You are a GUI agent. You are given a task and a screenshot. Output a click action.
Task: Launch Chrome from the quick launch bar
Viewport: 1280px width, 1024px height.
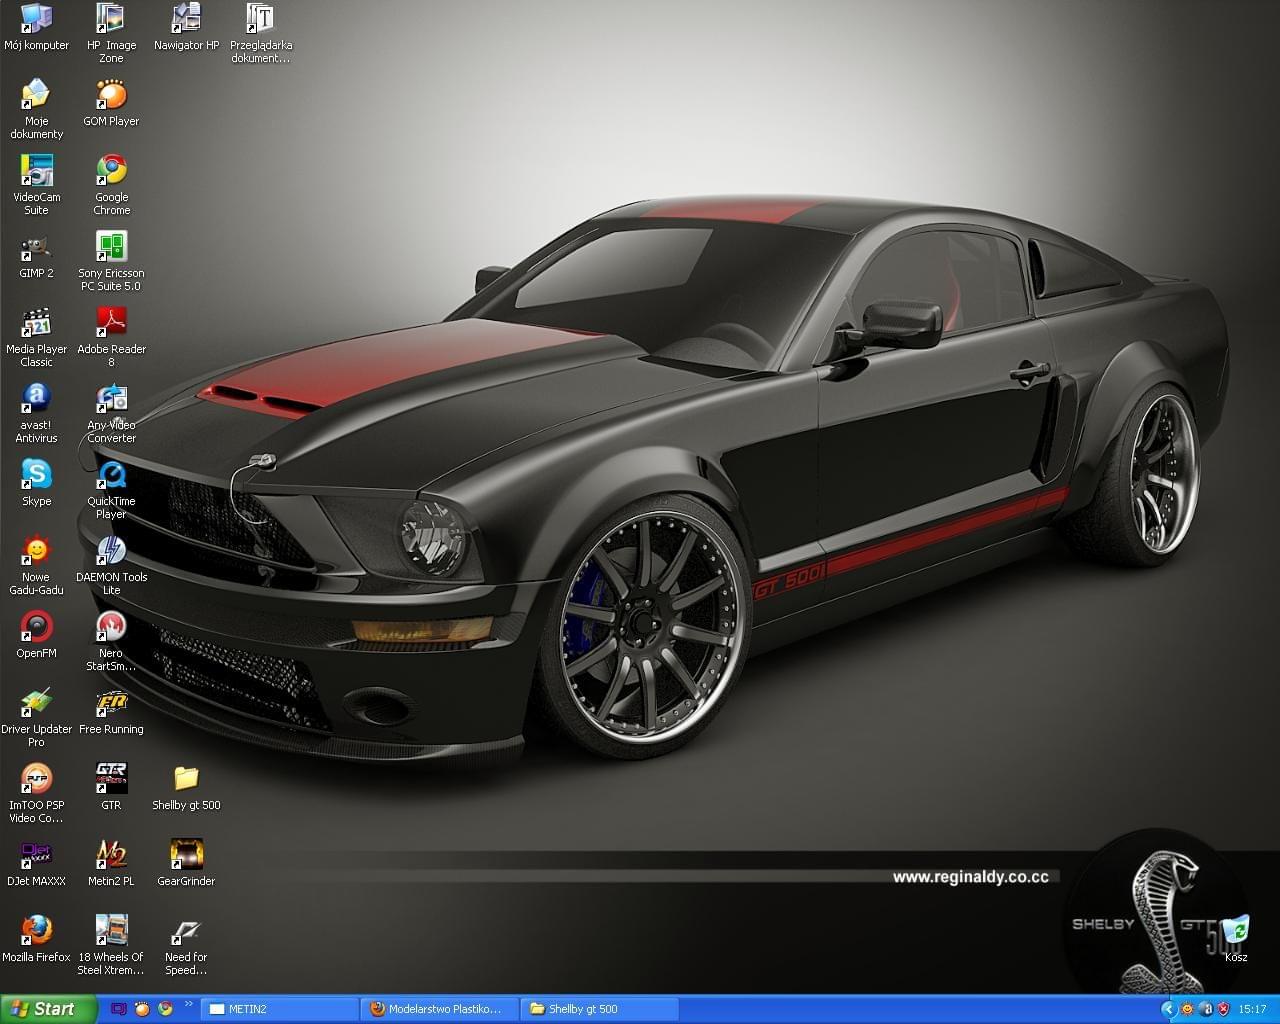(165, 1009)
